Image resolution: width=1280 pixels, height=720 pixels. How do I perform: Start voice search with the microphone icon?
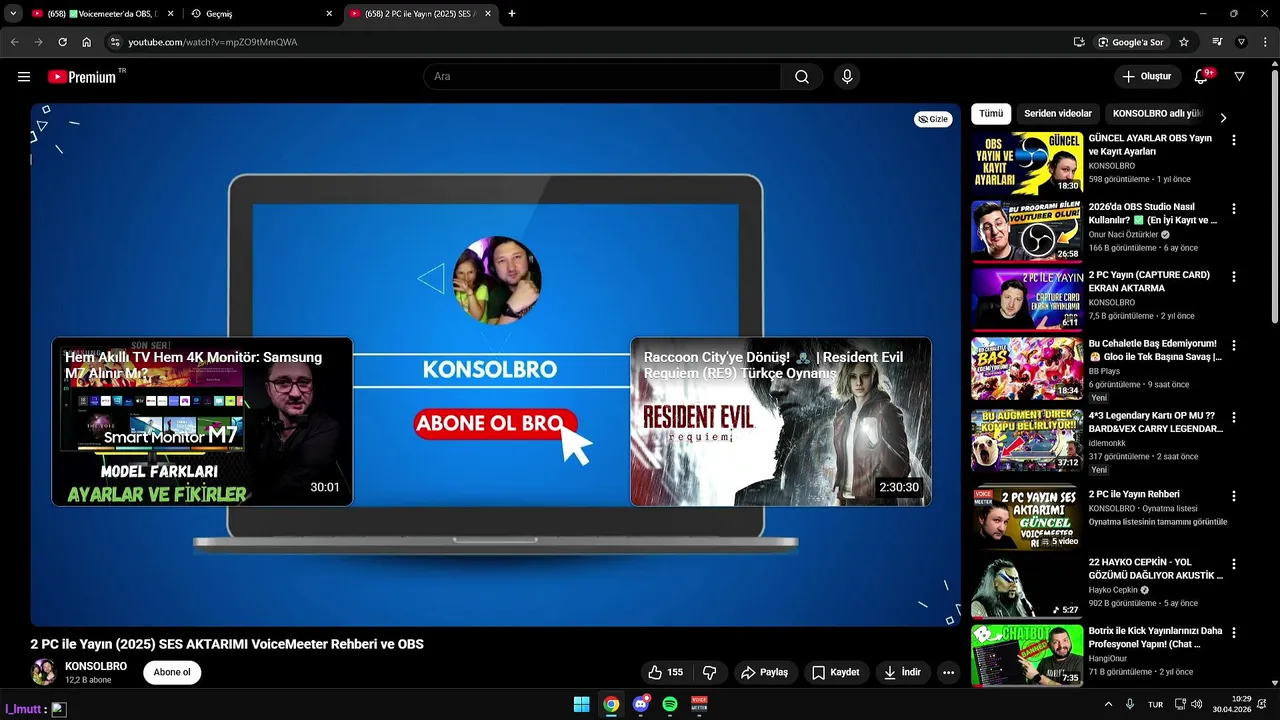click(847, 77)
